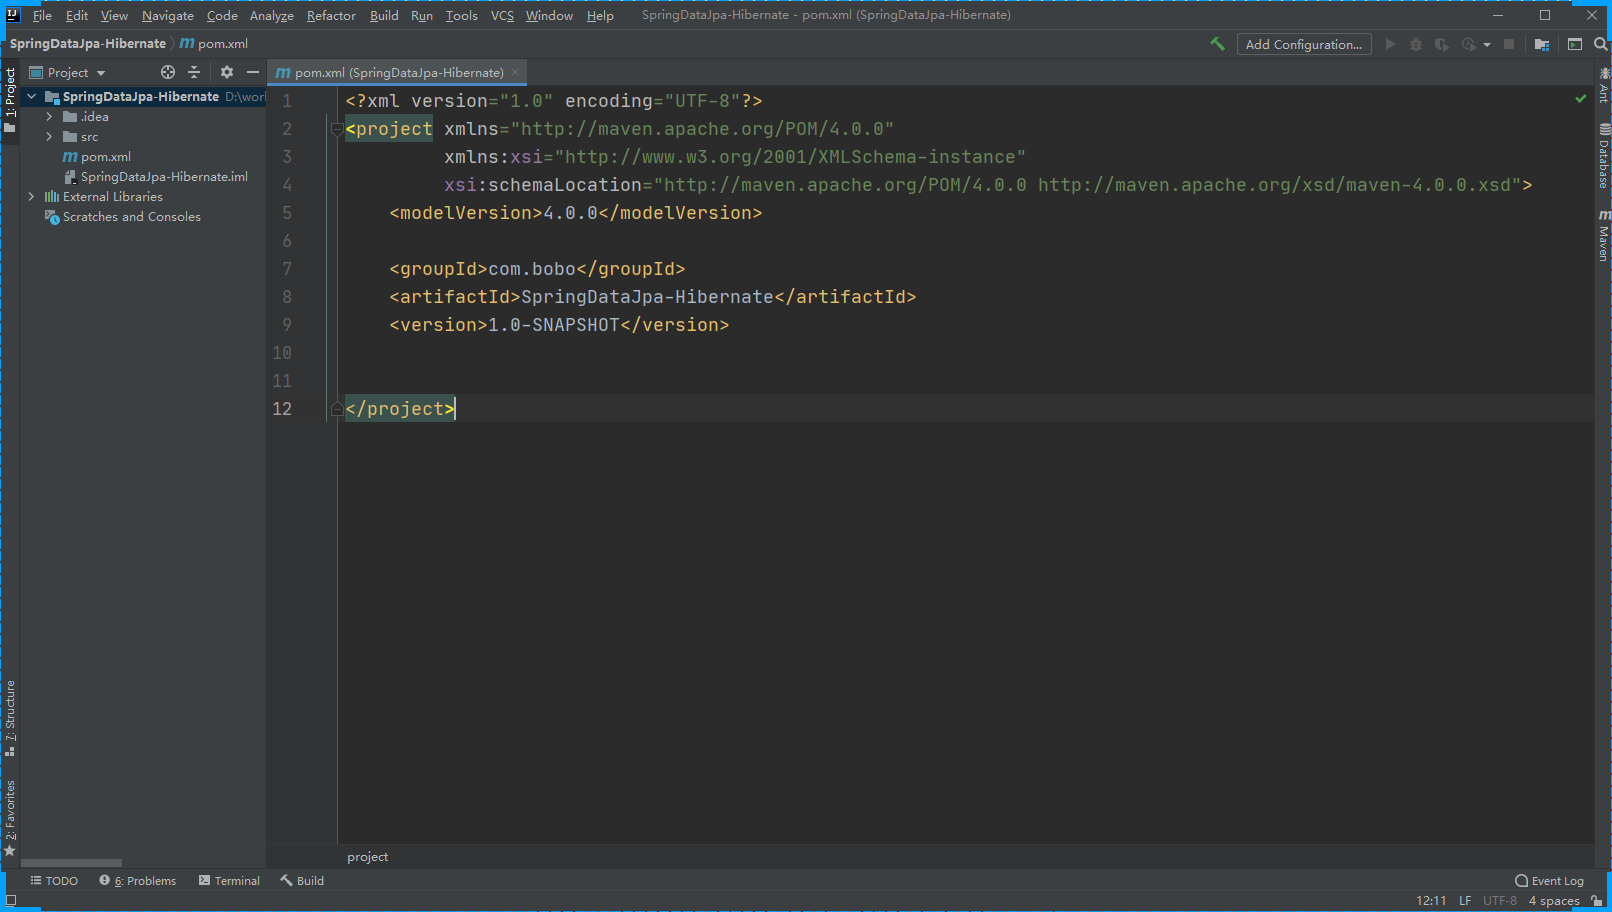1612x912 pixels.
Task: Open the Analyze menu
Action: (x=272, y=15)
